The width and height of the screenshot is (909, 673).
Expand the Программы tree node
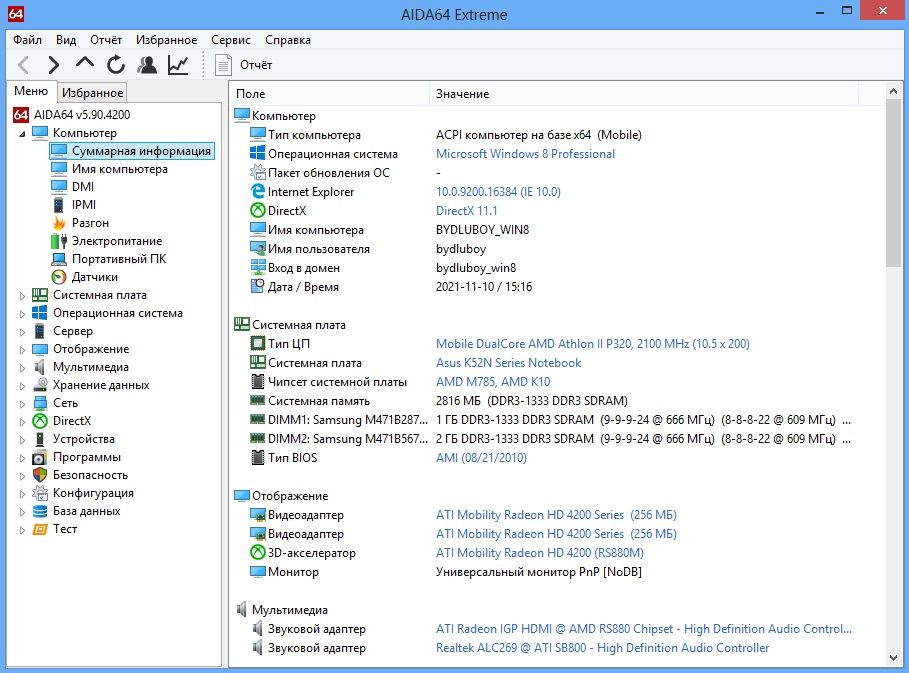pyautogui.click(x=22, y=457)
